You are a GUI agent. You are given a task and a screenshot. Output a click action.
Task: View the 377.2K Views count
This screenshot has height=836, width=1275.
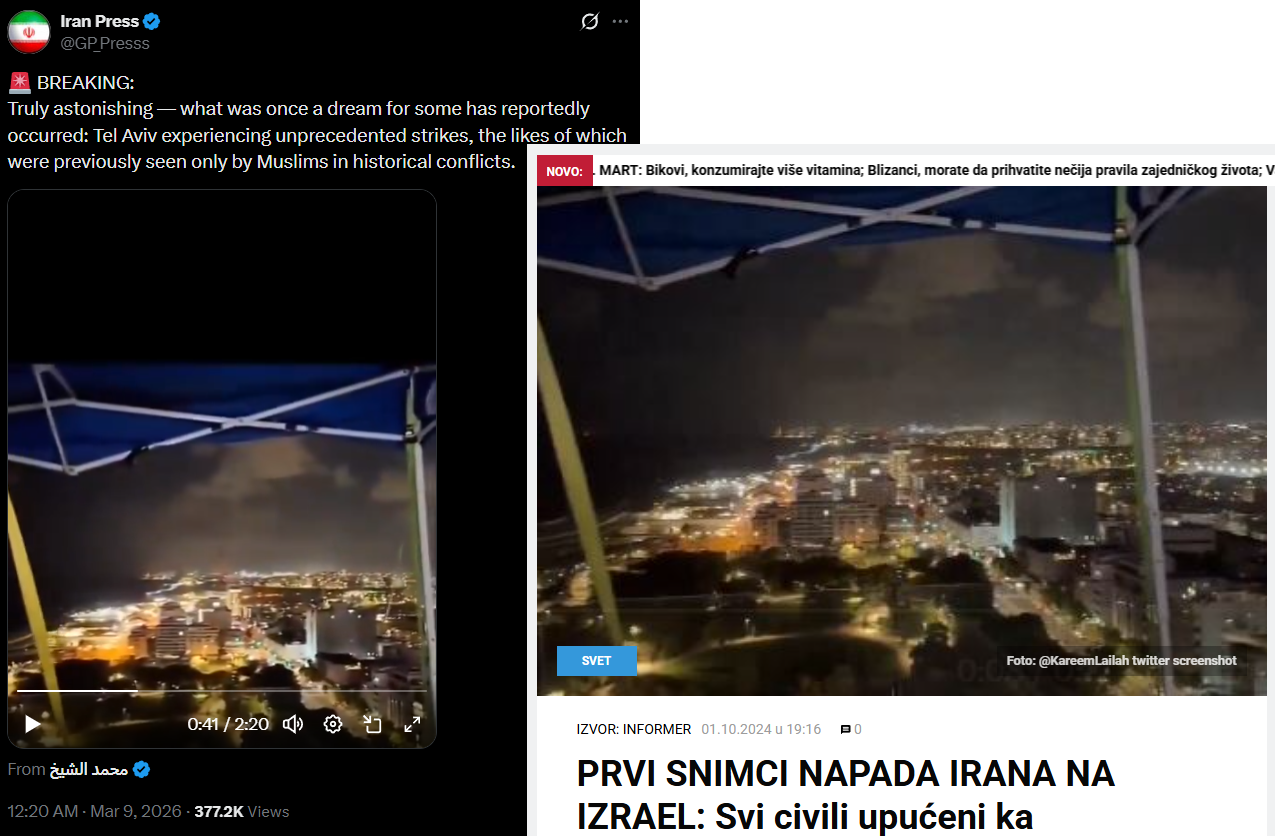(x=241, y=811)
